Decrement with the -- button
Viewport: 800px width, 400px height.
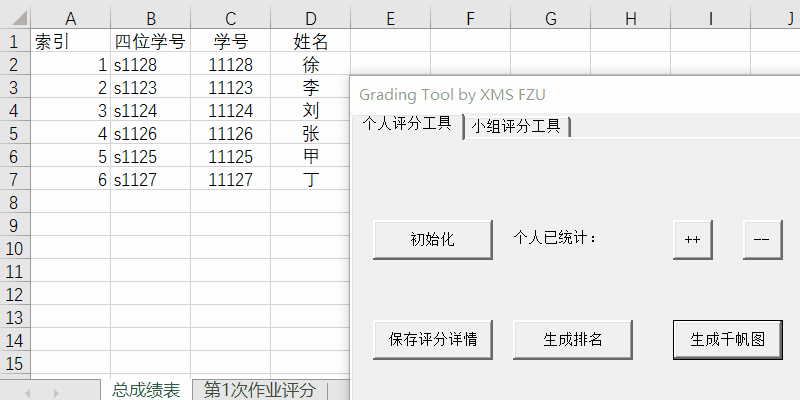pos(762,239)
